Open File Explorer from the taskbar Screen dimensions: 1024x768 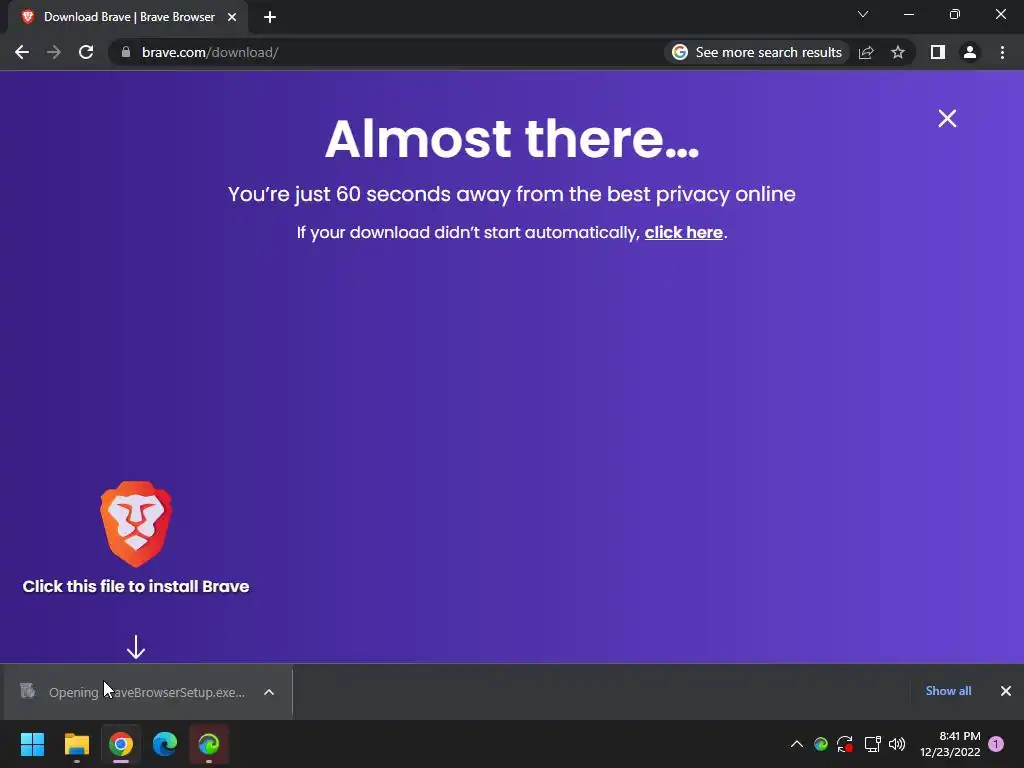(76, 744)
